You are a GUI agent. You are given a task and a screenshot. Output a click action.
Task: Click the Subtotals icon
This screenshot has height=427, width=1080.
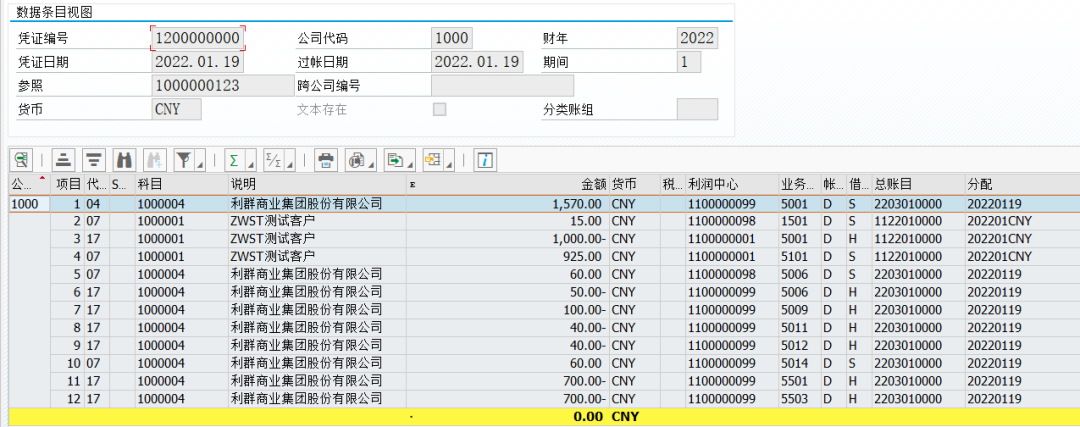click(273, 160)
